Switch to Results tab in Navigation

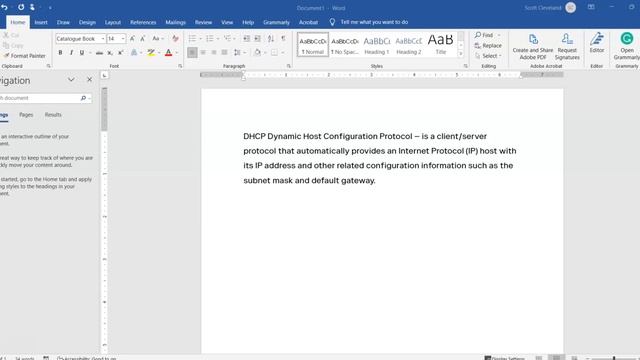pyautogui.click(x=53, y=115)
